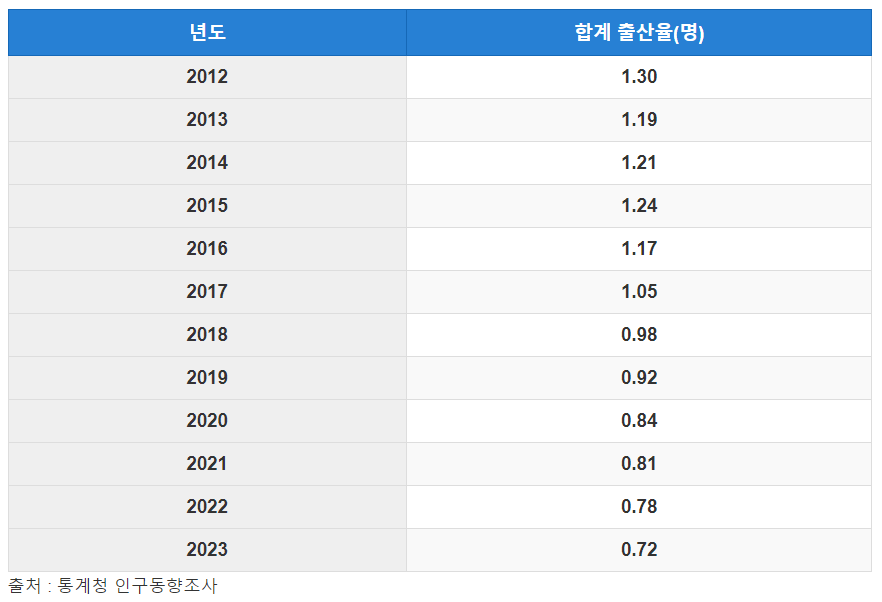Select the year cell 2022
This screenshot has height=602, width=882.
click(x=207, y=507)
